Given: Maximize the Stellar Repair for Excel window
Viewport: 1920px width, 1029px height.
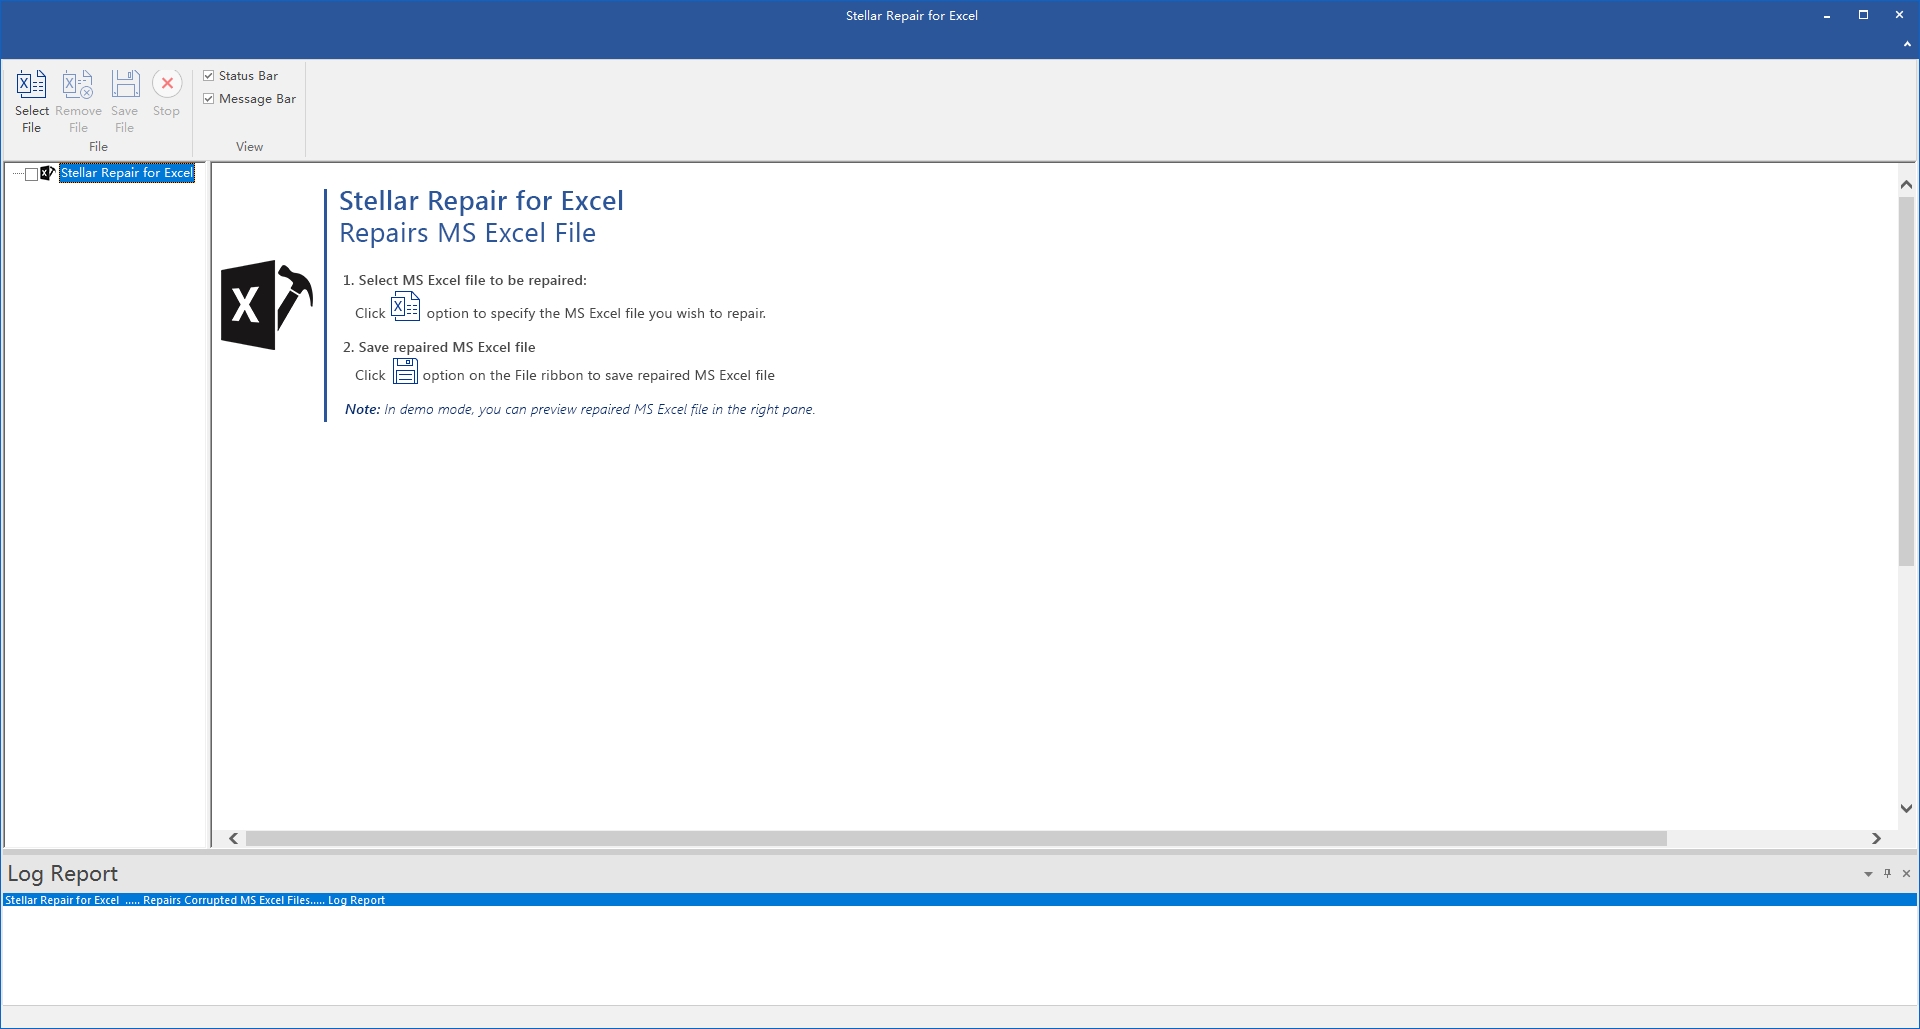Looking at the screenshot, I should pos(1863,15).
